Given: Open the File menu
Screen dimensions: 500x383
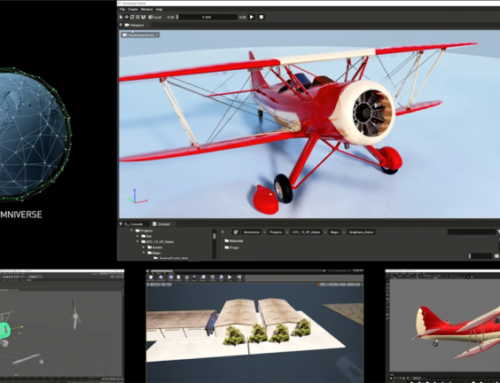Looking at the screenshot, I should coord(122,9).
